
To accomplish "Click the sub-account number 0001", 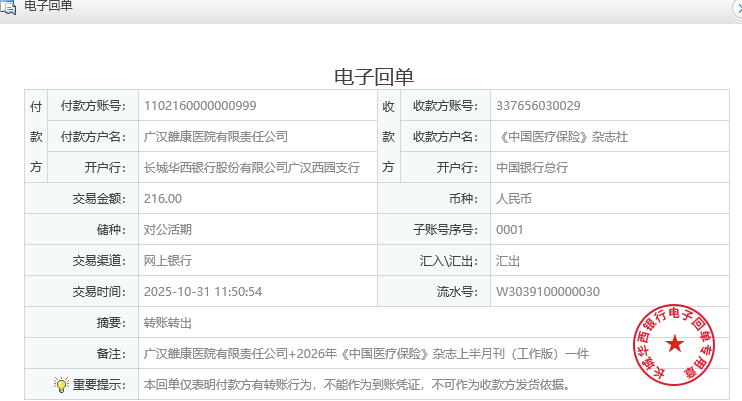I will [x=510, y=230].
